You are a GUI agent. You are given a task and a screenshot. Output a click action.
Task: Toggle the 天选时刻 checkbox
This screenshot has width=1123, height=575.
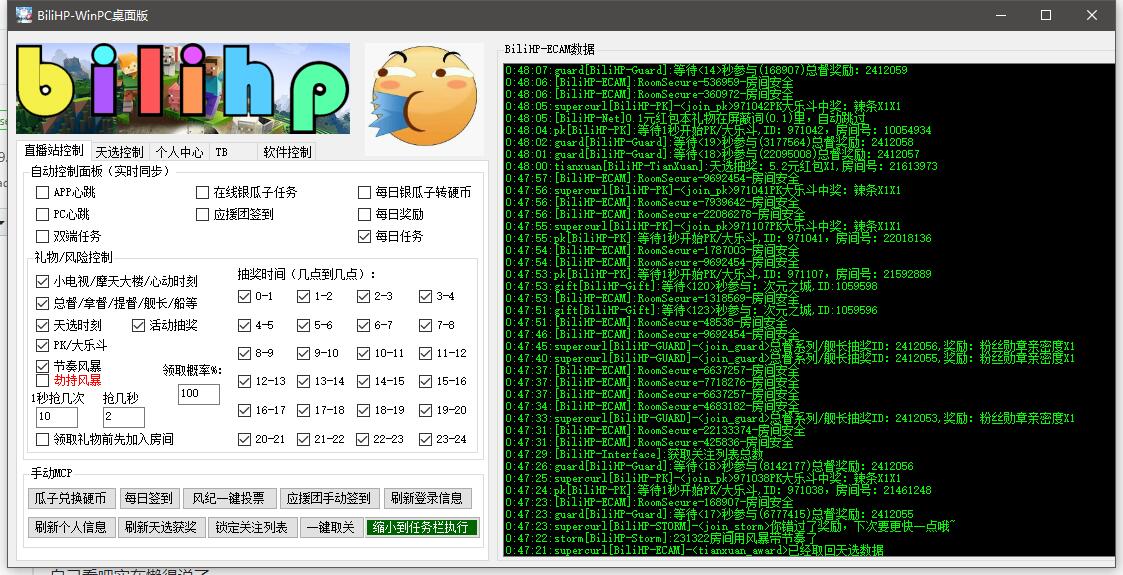click(x=42, y=325)
